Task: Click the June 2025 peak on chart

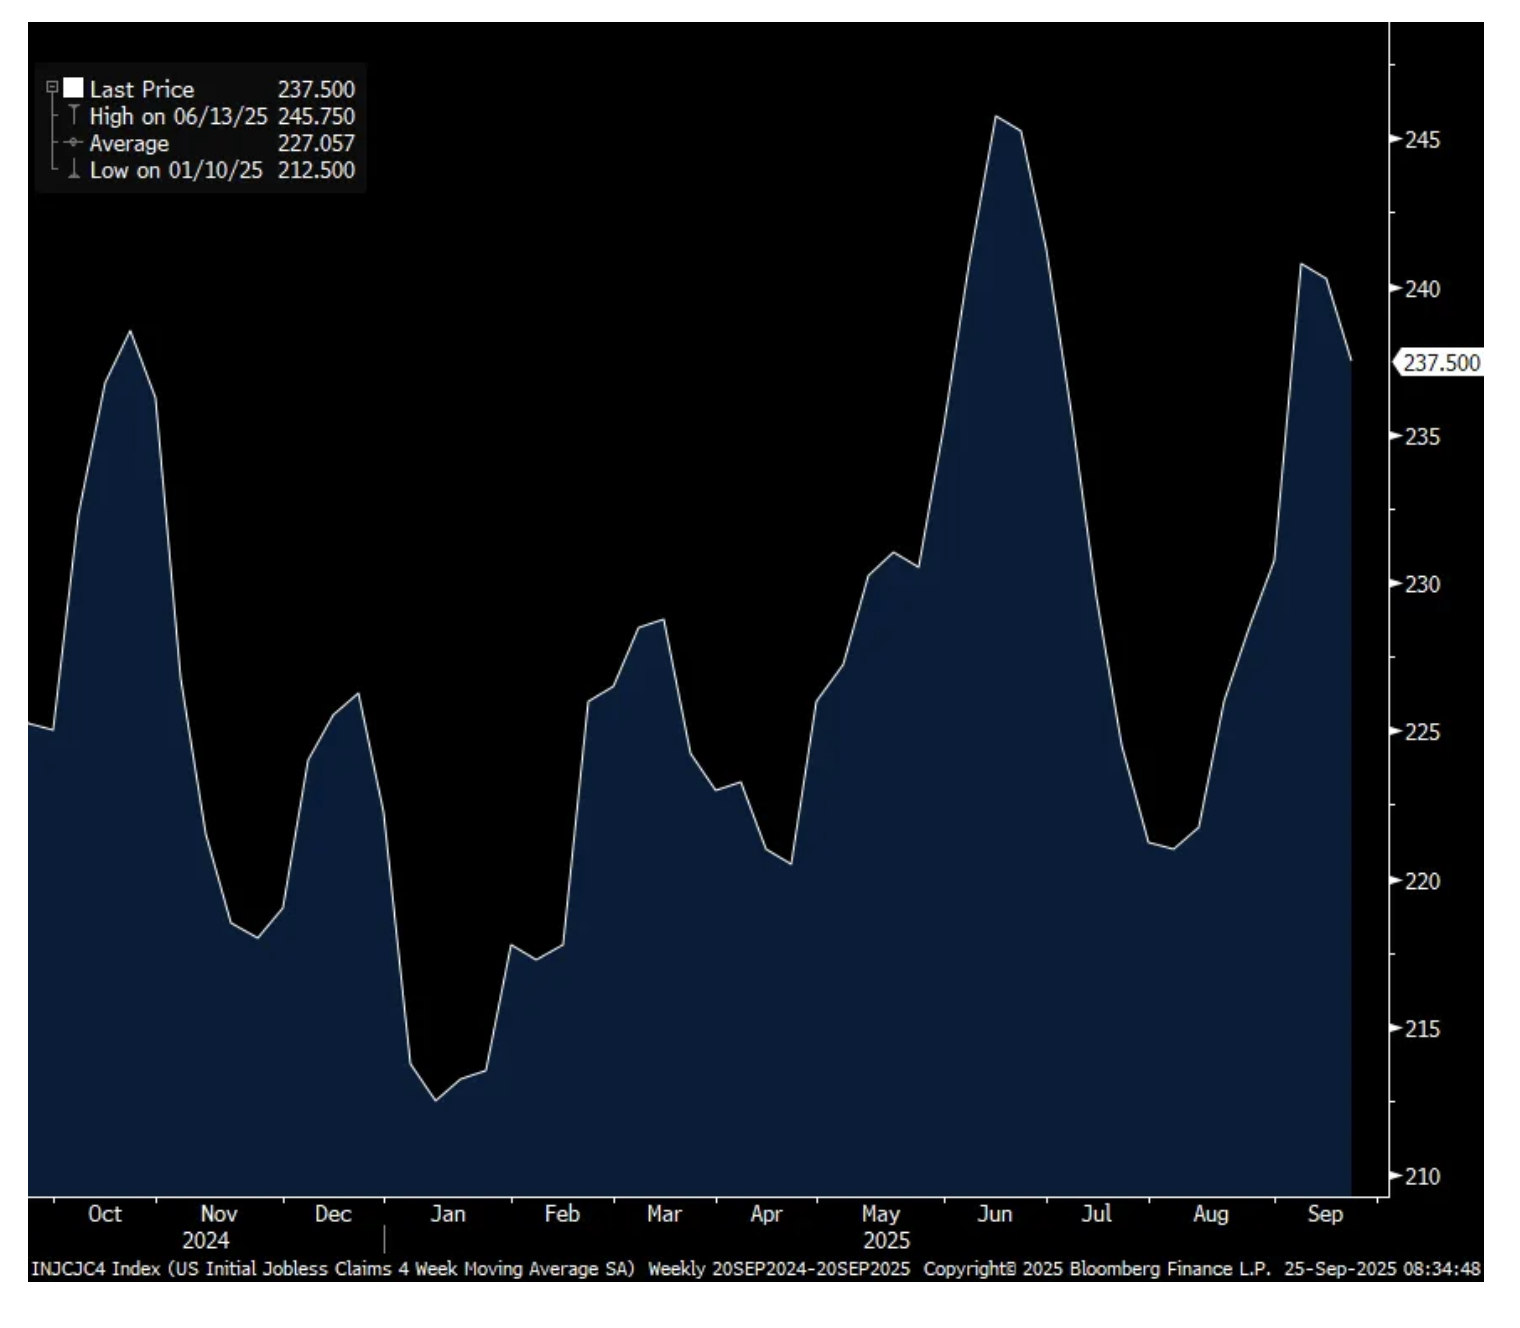Action: (997, 117)
